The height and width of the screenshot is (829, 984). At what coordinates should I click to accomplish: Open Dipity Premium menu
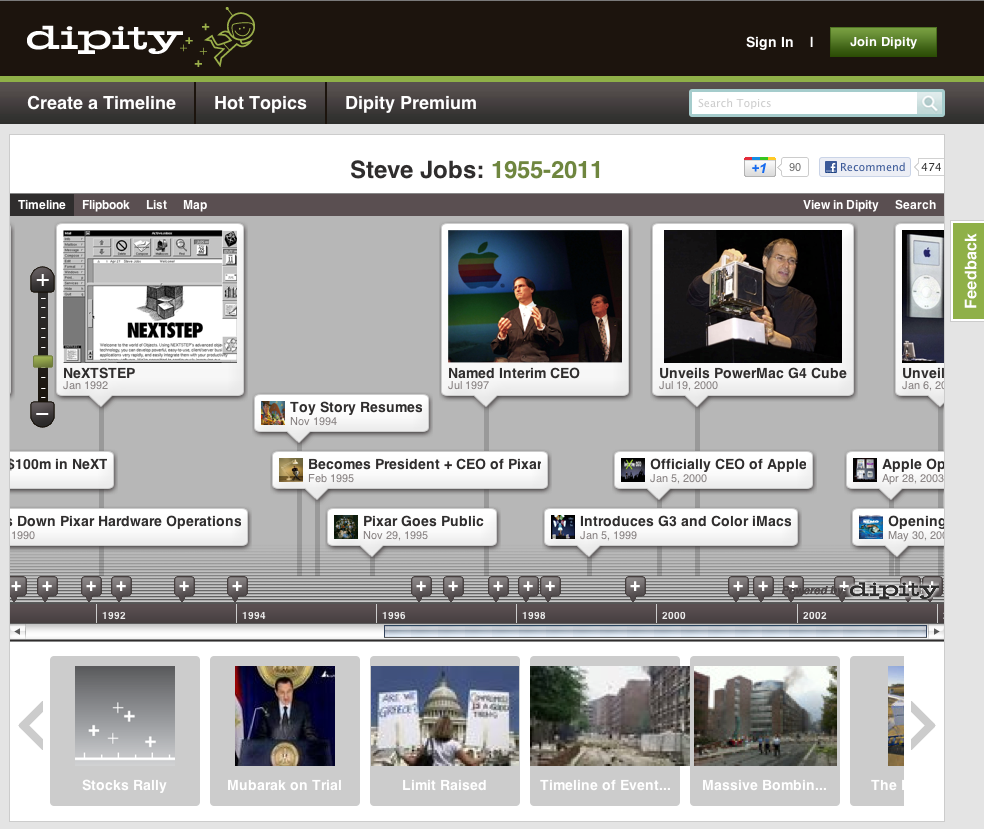[x=411, y=103]
